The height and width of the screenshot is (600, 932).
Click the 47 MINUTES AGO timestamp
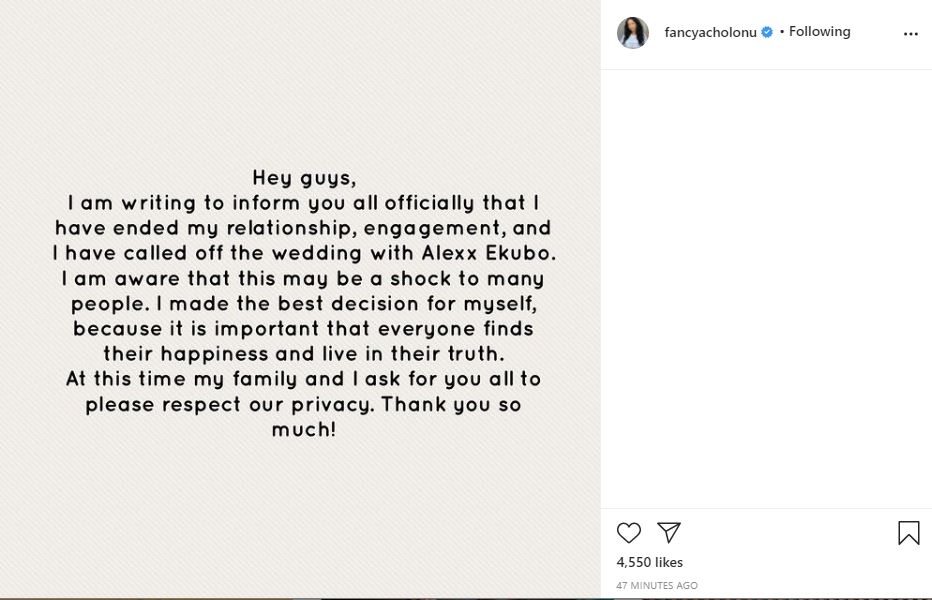point(657,585)
